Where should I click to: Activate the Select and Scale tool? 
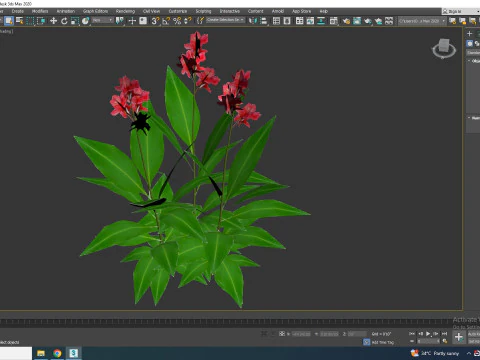click(x=75, y=21)
